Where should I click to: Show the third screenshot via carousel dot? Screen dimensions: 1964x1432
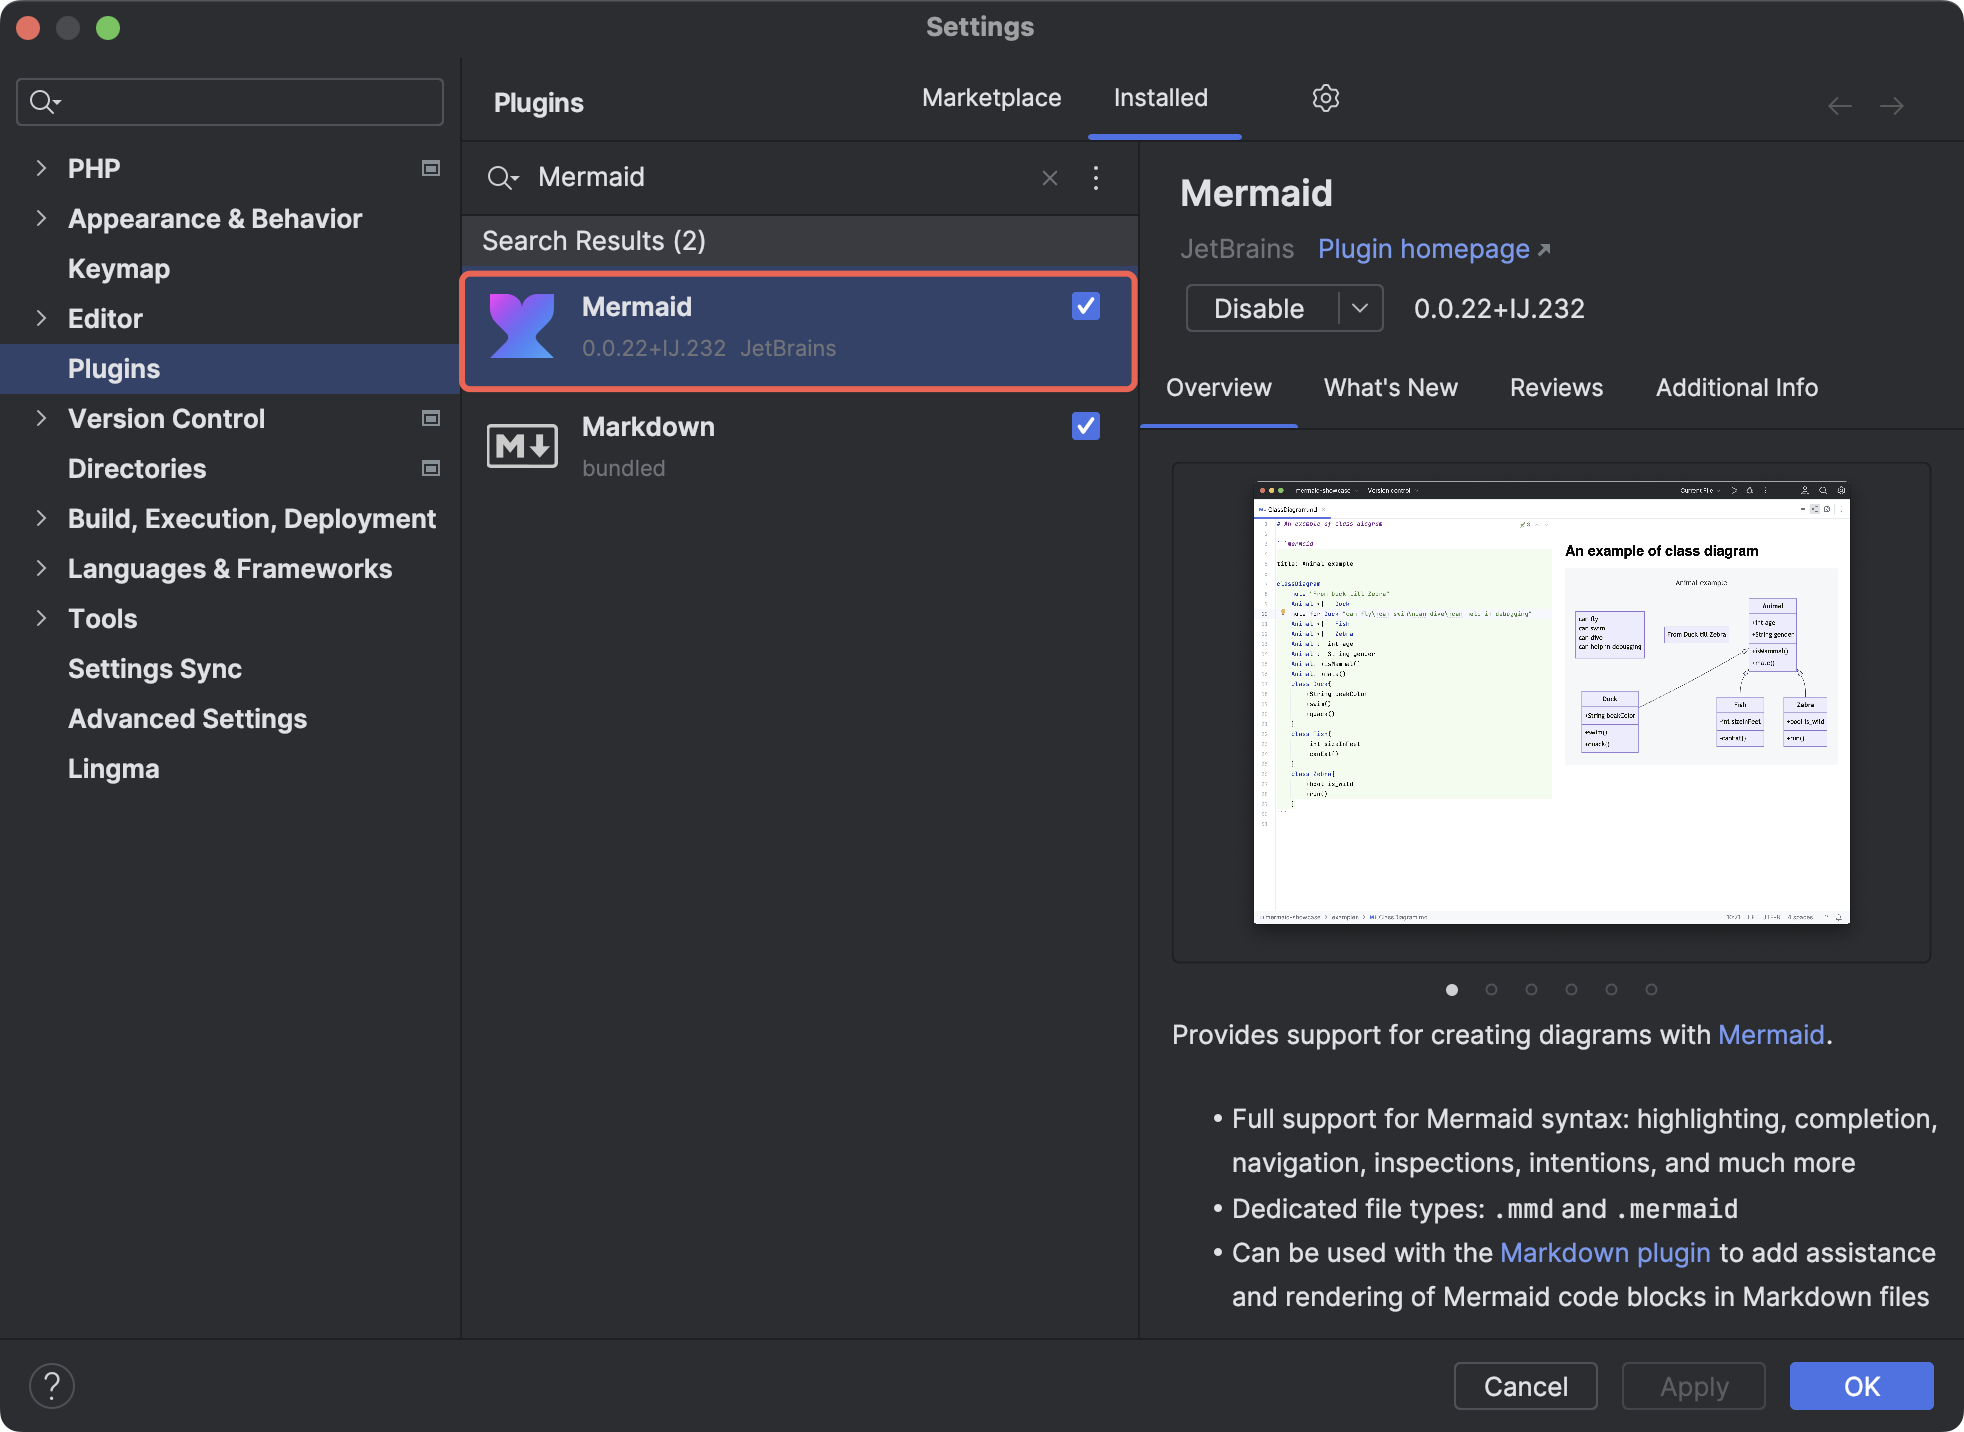[x=1532, y=990]
